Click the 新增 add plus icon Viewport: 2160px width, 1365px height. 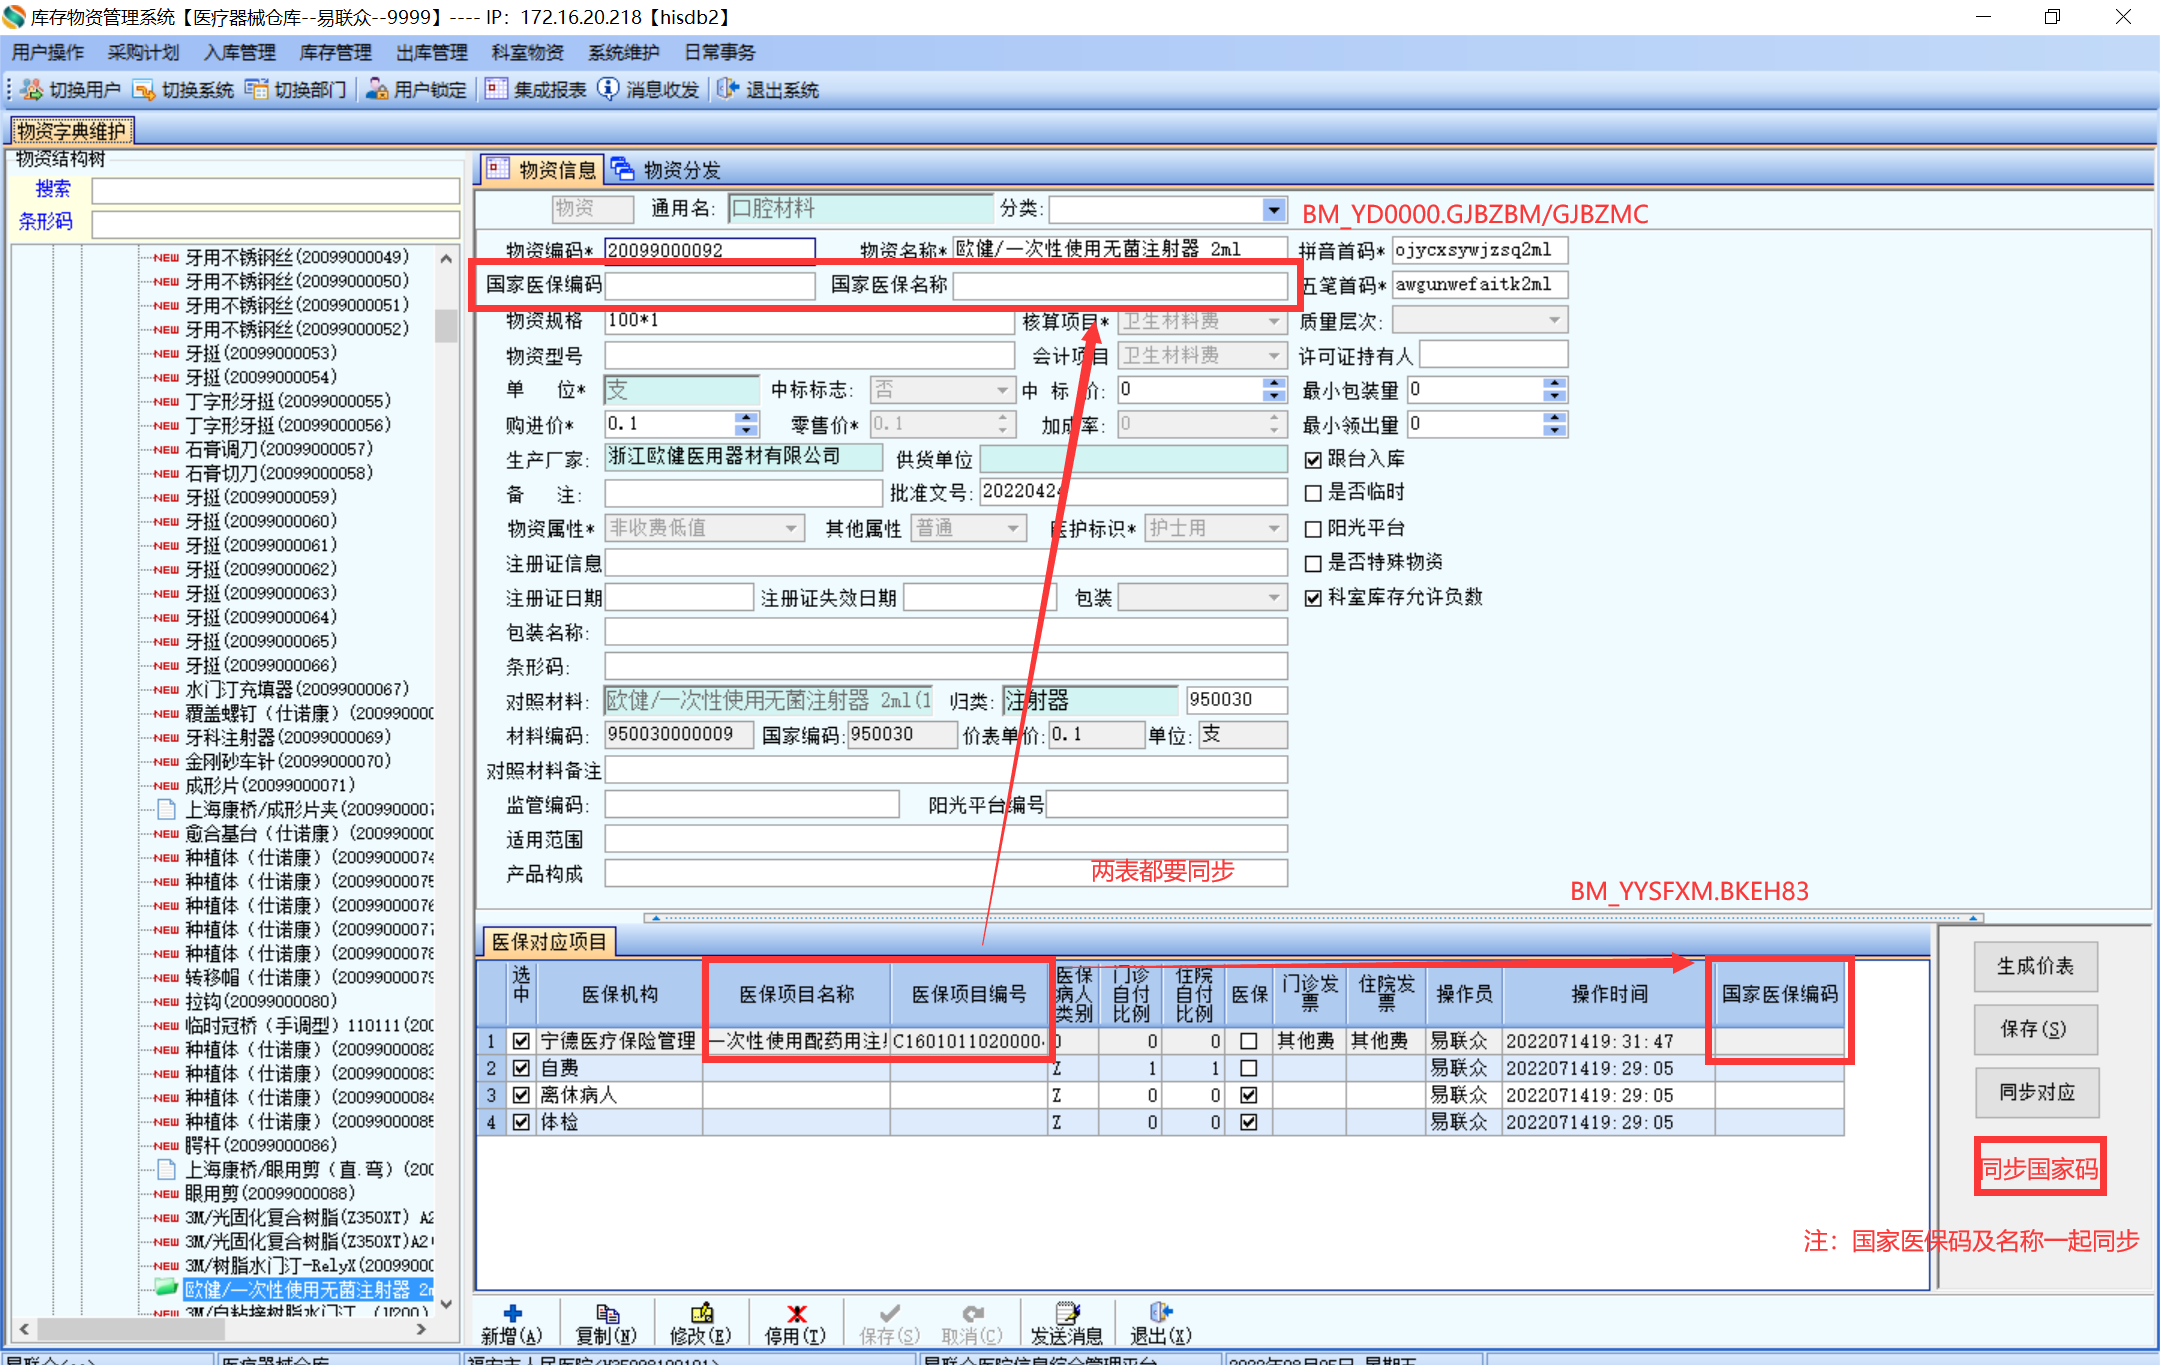click(512, 1314)
